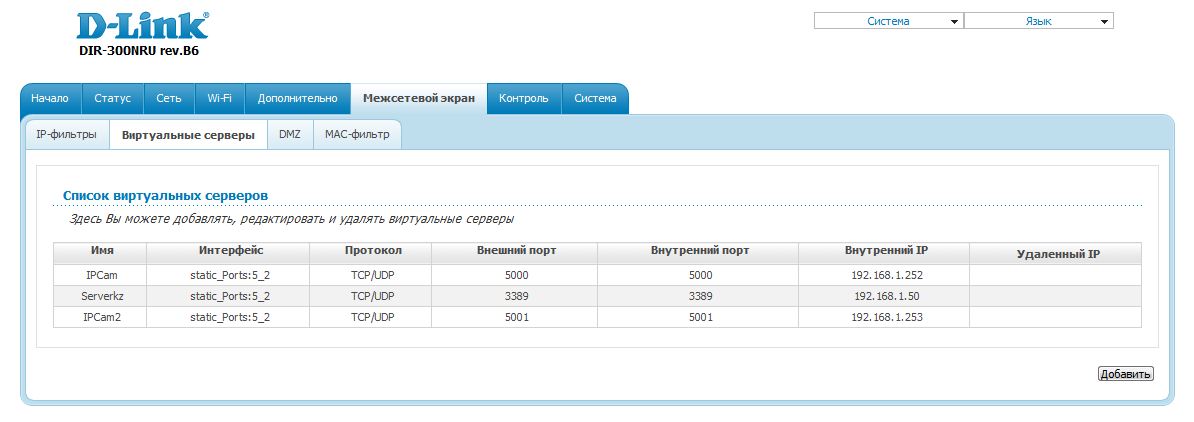Screen dimensions: 1194x422
Task: Open the Wi-Fi tab
Action: coord(220,99)
